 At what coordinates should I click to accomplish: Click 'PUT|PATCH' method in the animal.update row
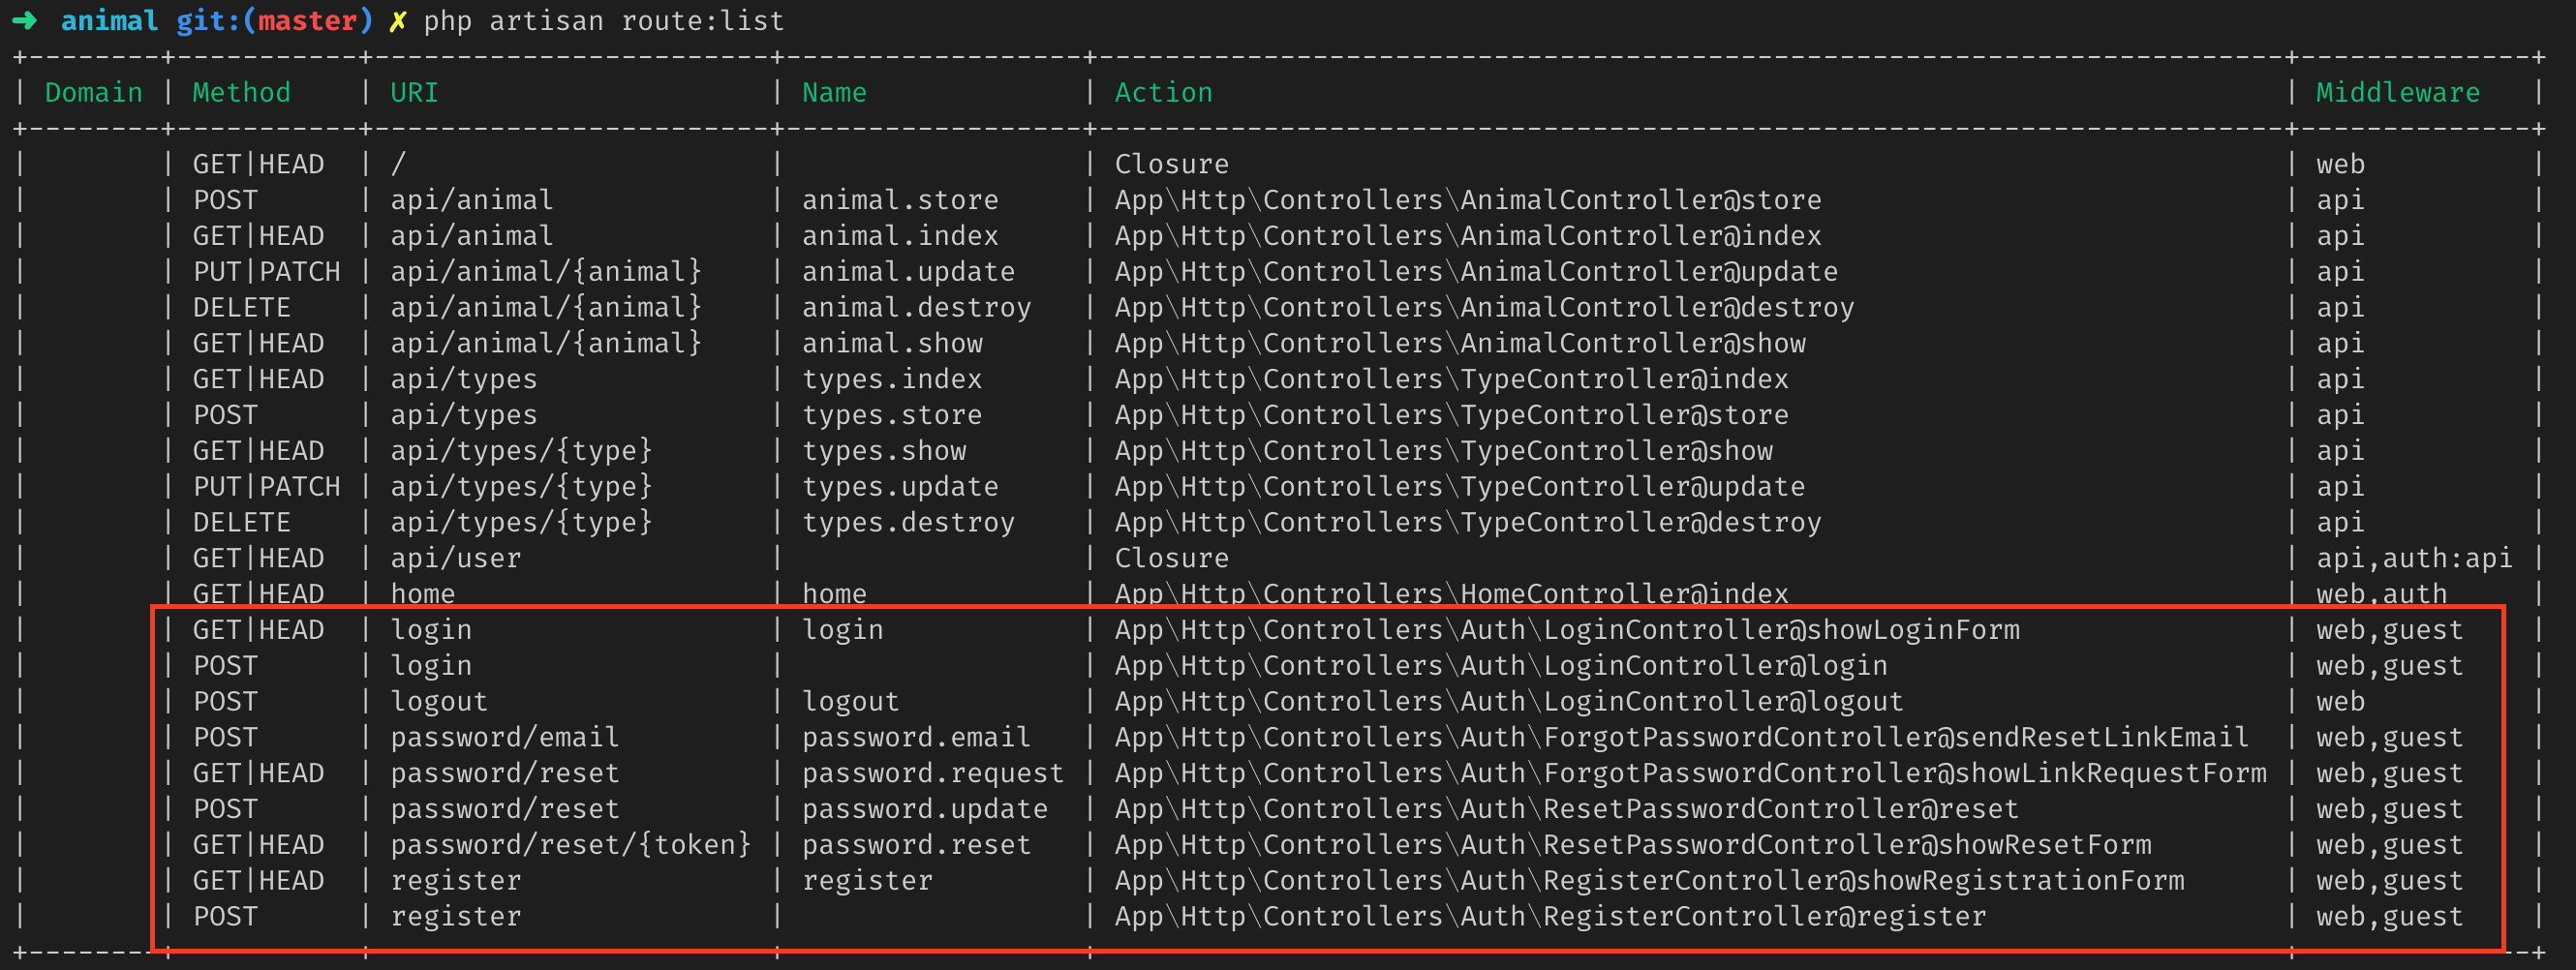click(266, 272)
